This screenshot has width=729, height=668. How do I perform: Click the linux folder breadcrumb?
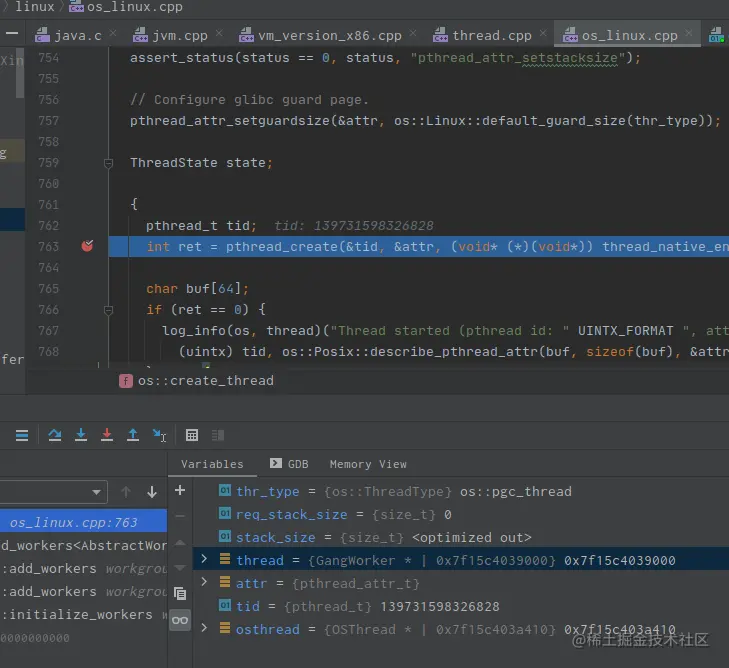pyautogui.click(x=34, y=7)
